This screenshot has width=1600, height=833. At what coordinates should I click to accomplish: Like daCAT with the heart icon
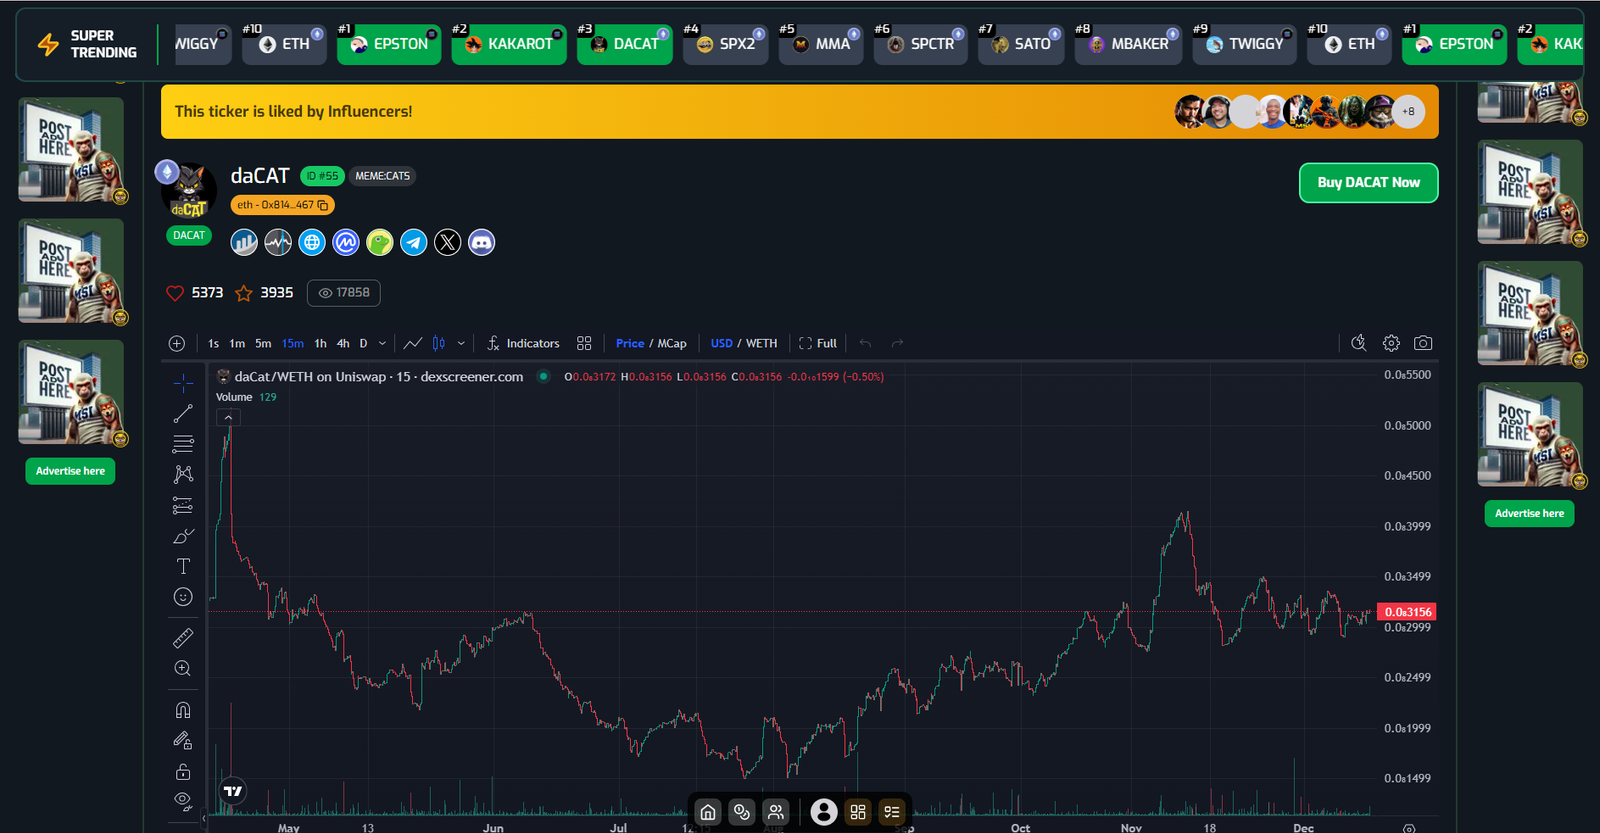tap(175, 293)
